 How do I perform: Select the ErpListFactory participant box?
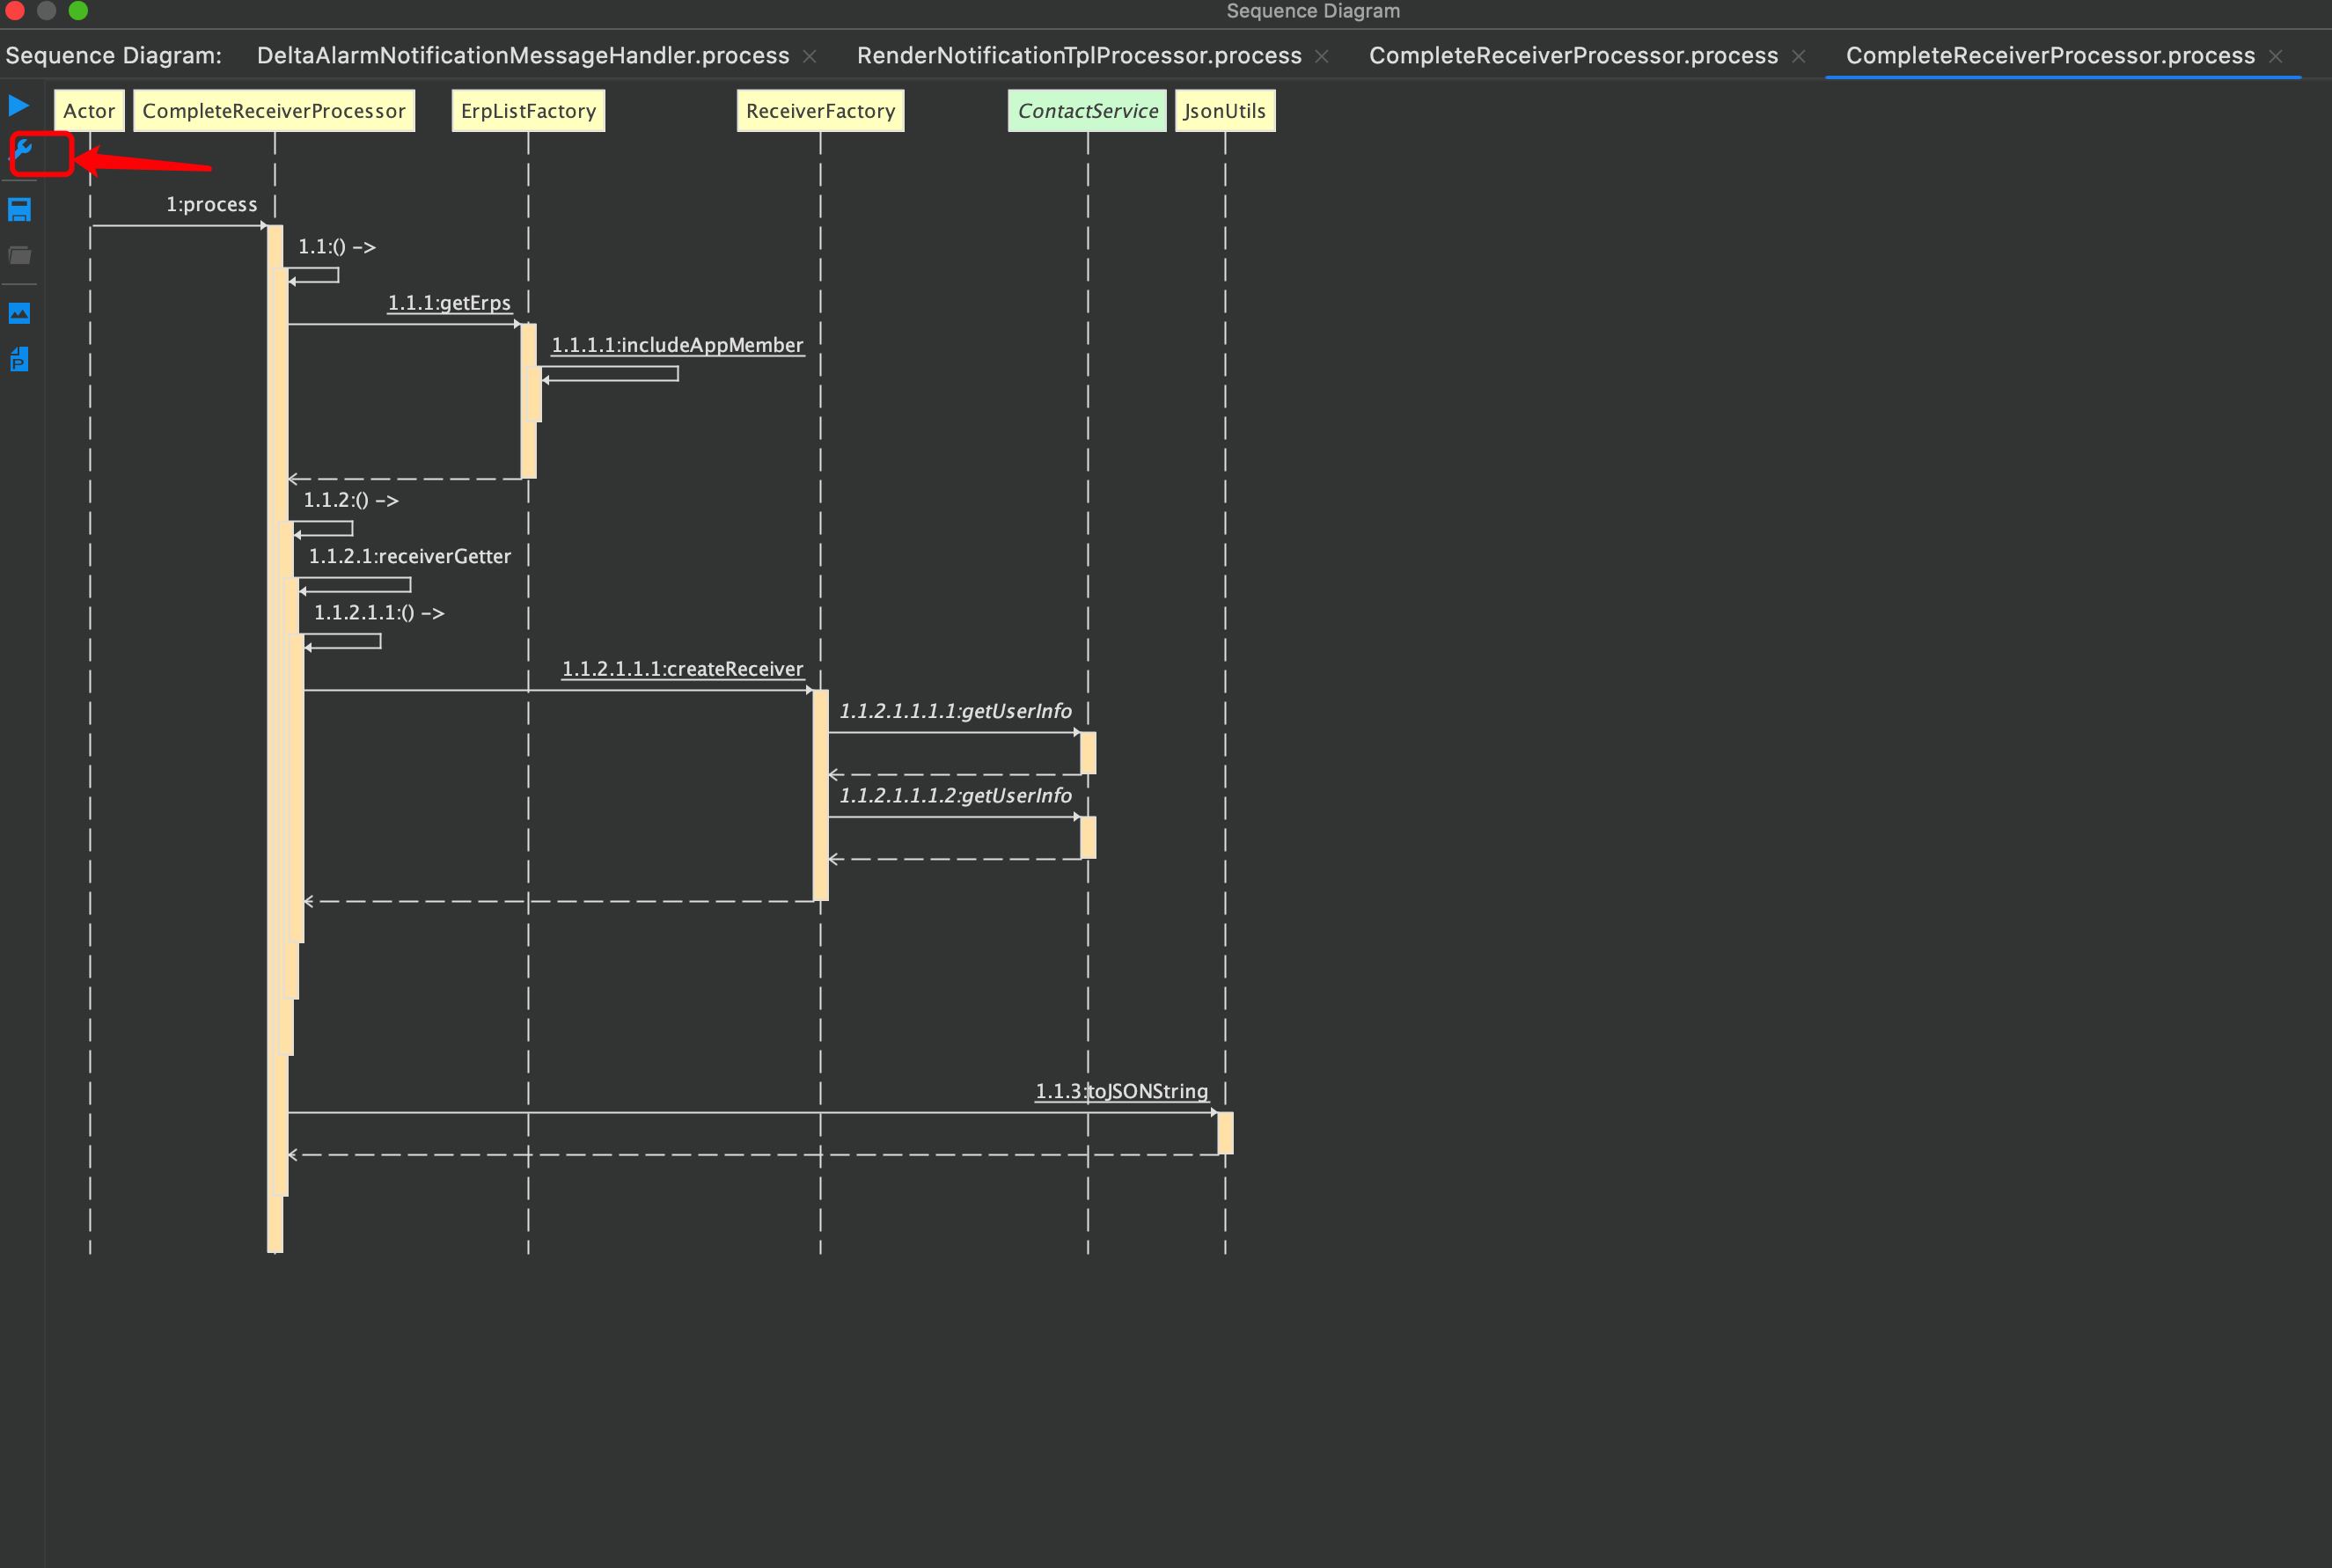coord(528,111)
